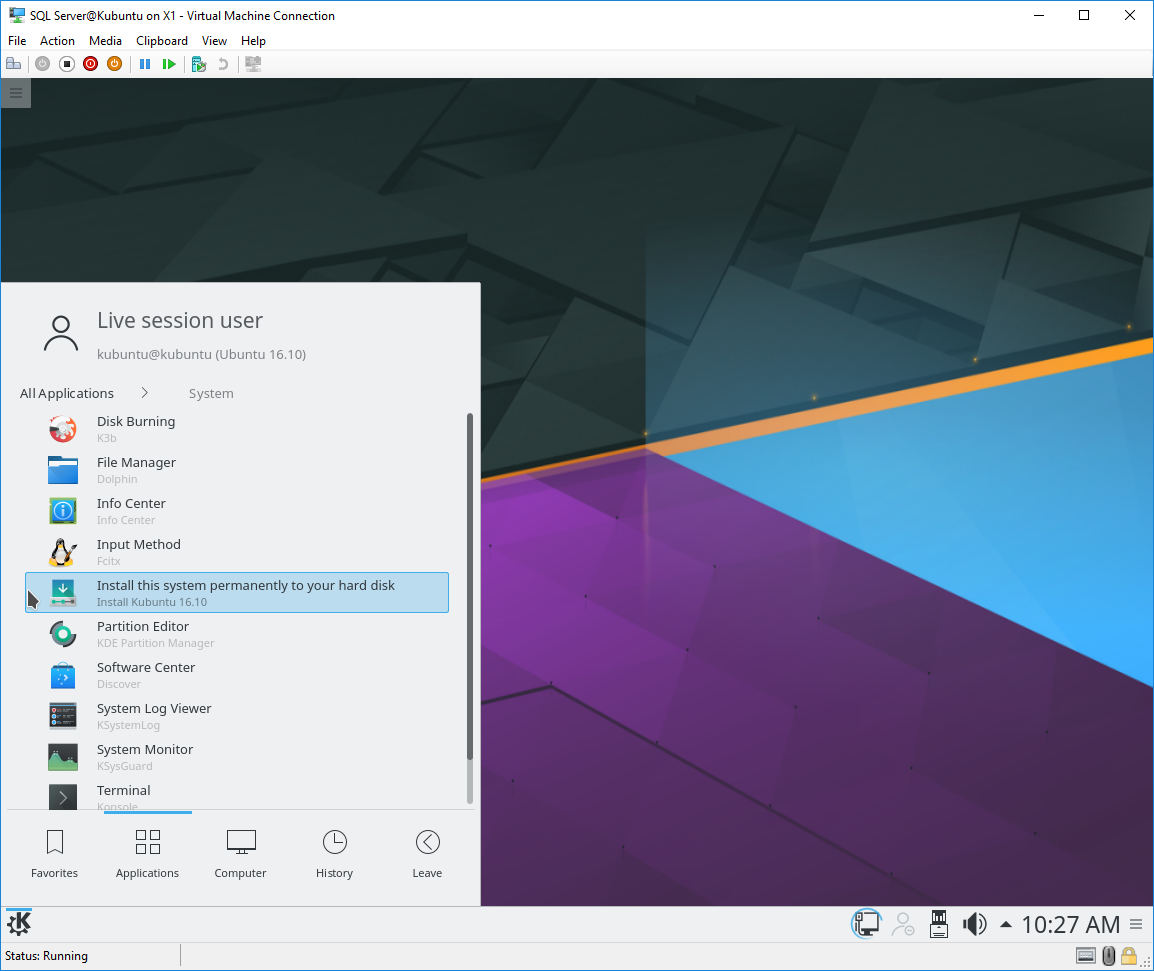
Task: Create a checkpoint using toolbar icon
Action: 199,64
